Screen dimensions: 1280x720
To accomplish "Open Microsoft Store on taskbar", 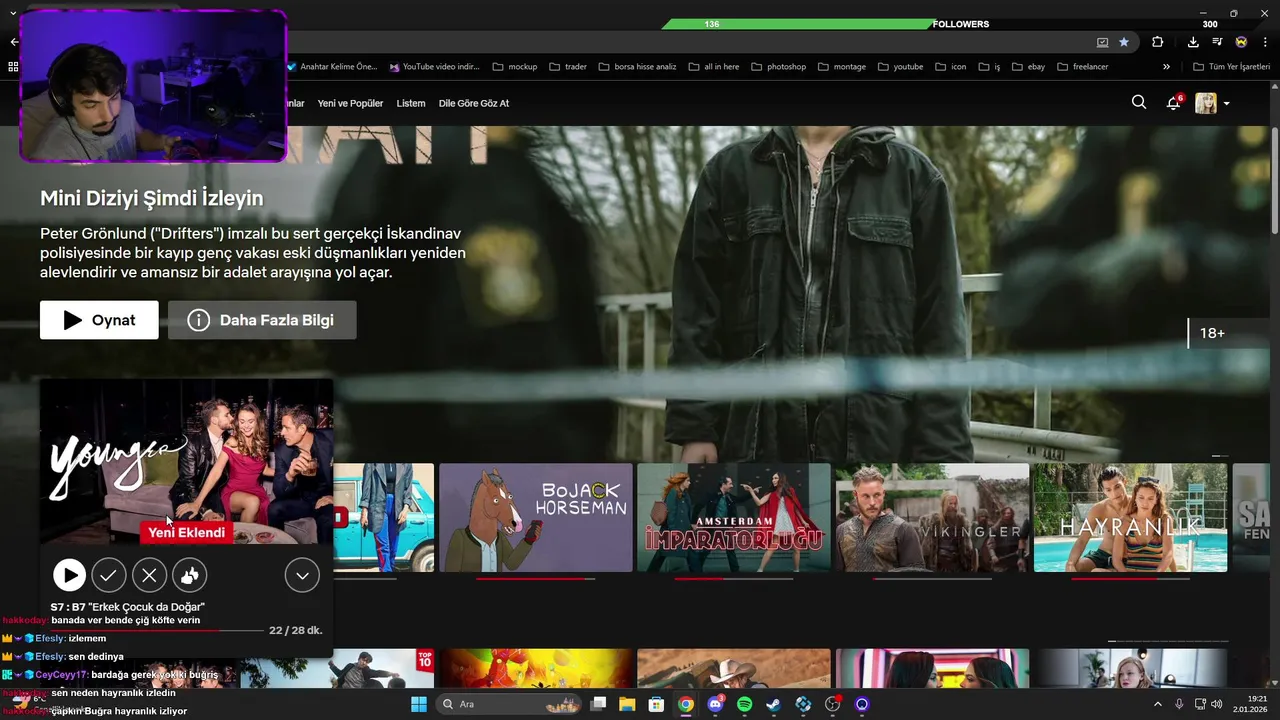I will point(656,704).
